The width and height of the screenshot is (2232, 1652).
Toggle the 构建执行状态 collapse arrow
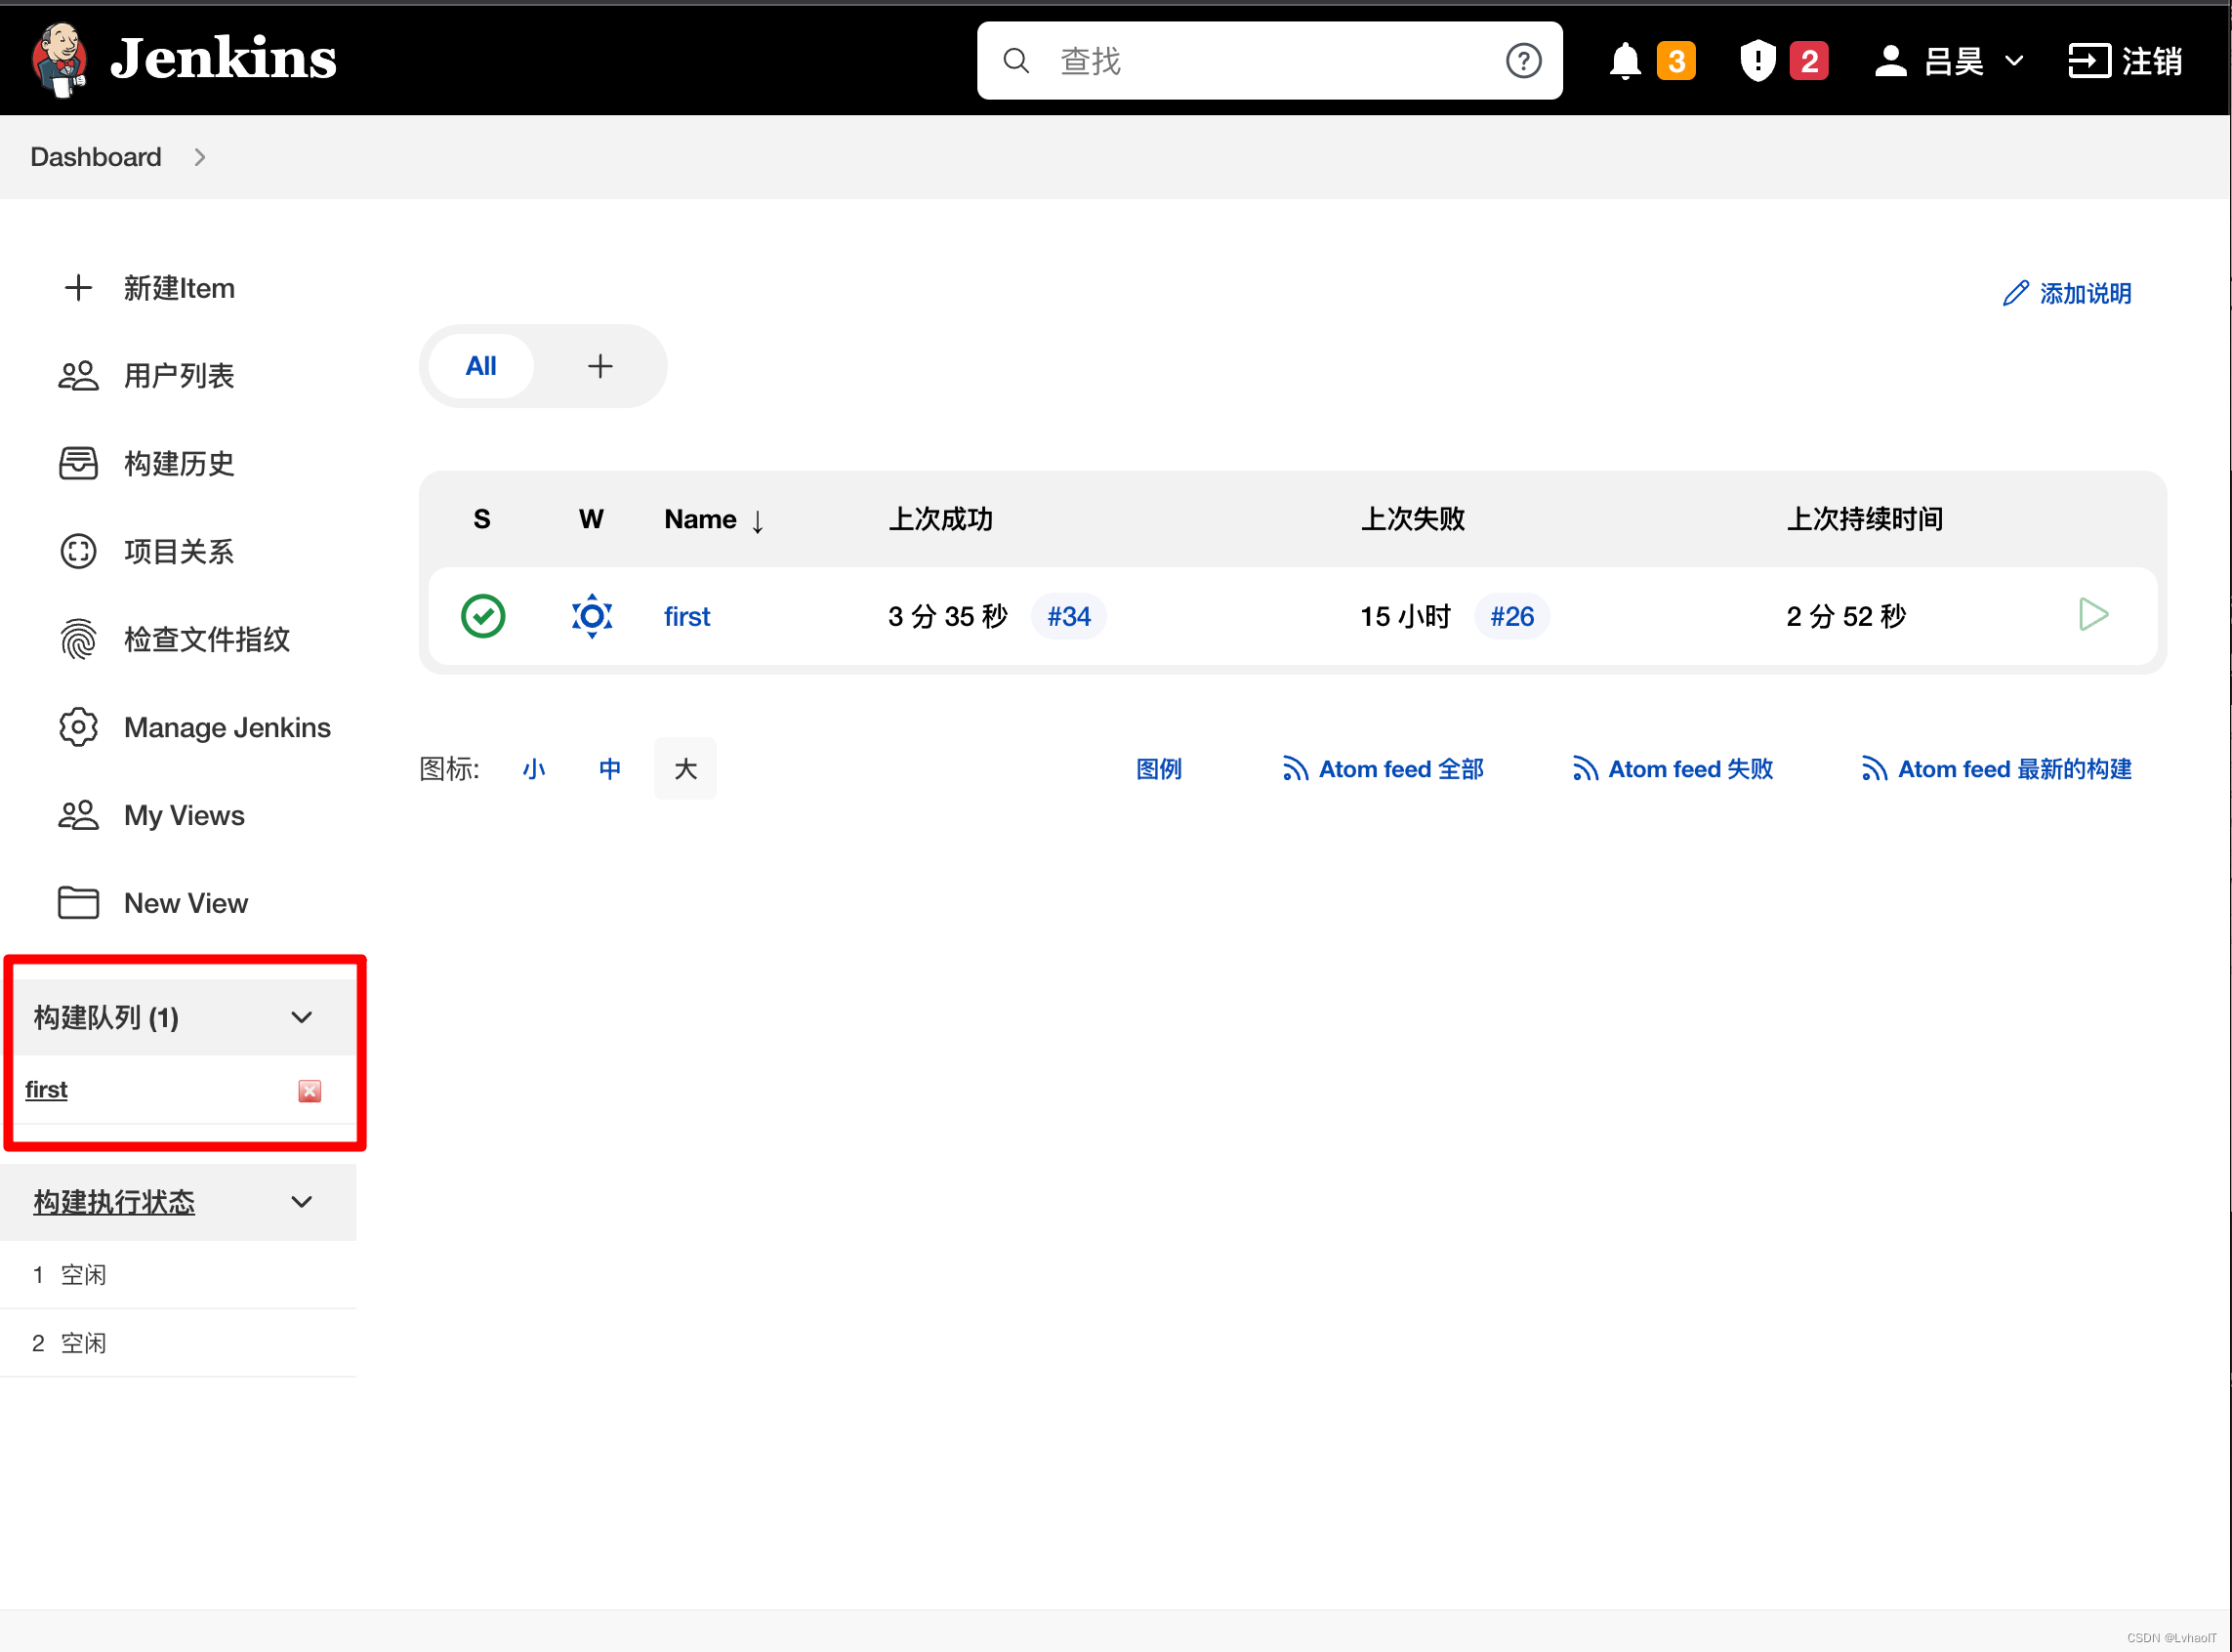coord(302,1201)
